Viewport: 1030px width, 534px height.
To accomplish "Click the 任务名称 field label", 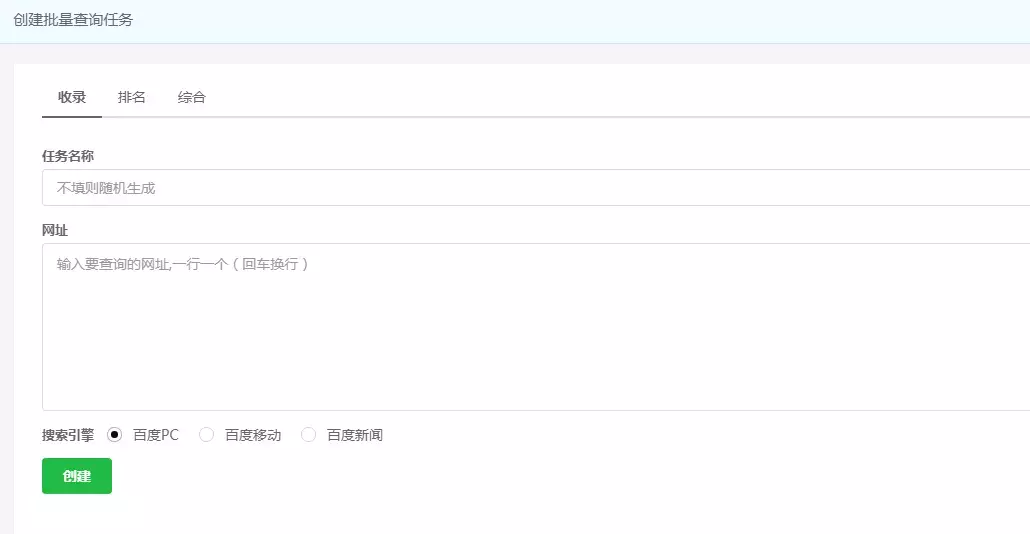I will (68, 156).
